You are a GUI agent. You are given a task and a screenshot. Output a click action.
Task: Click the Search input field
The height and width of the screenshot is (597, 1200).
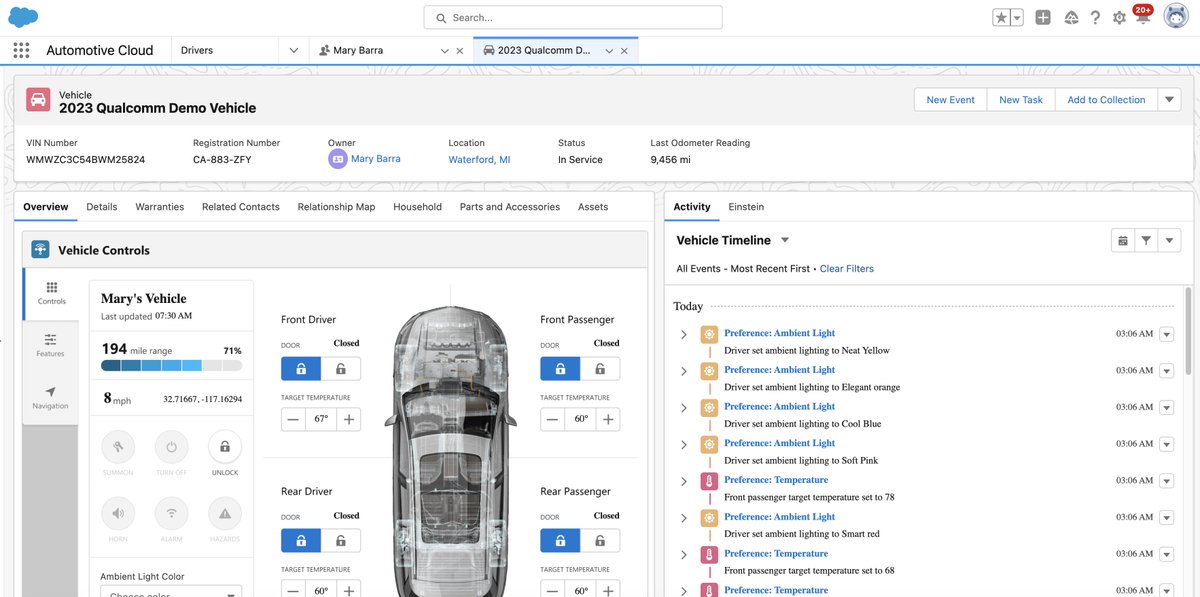click(x=573, y=17)
